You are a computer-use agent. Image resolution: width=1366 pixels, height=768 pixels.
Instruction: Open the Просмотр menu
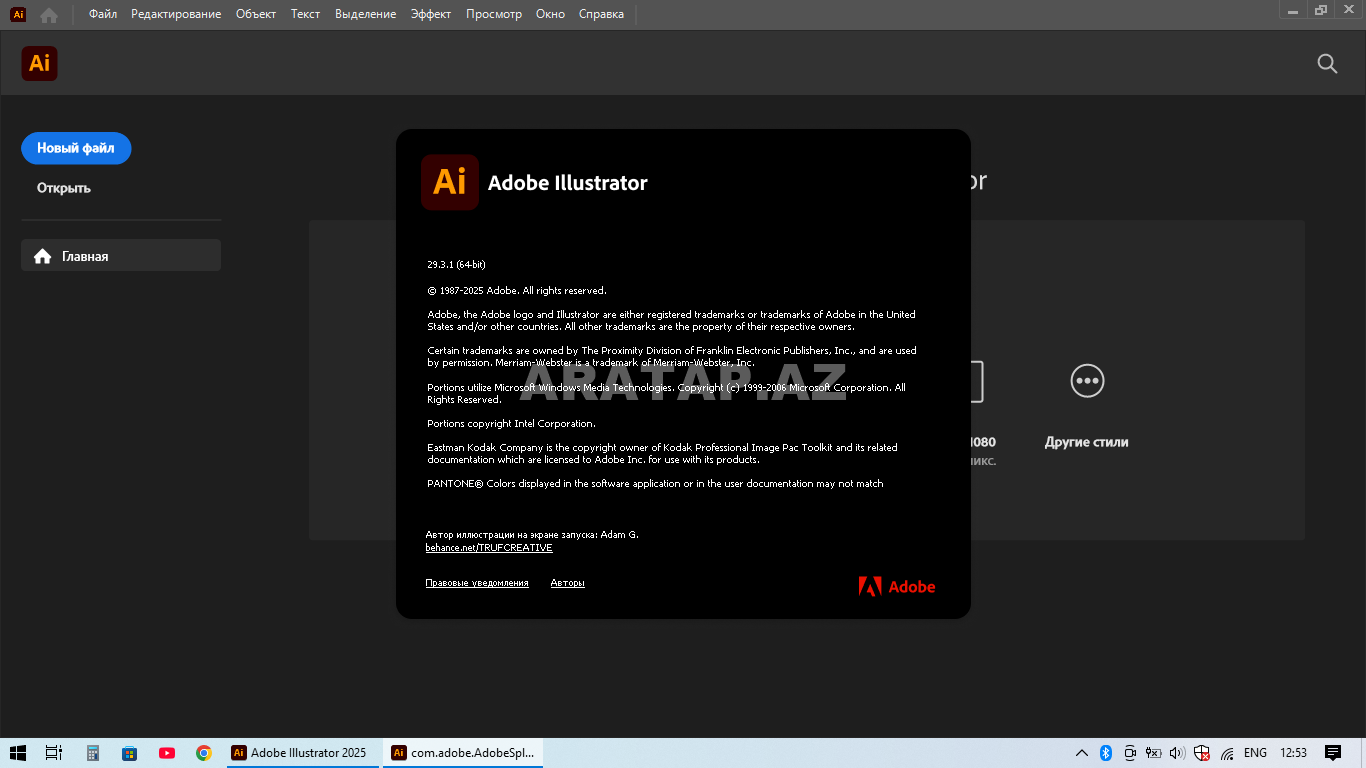[x=494, y=14]
